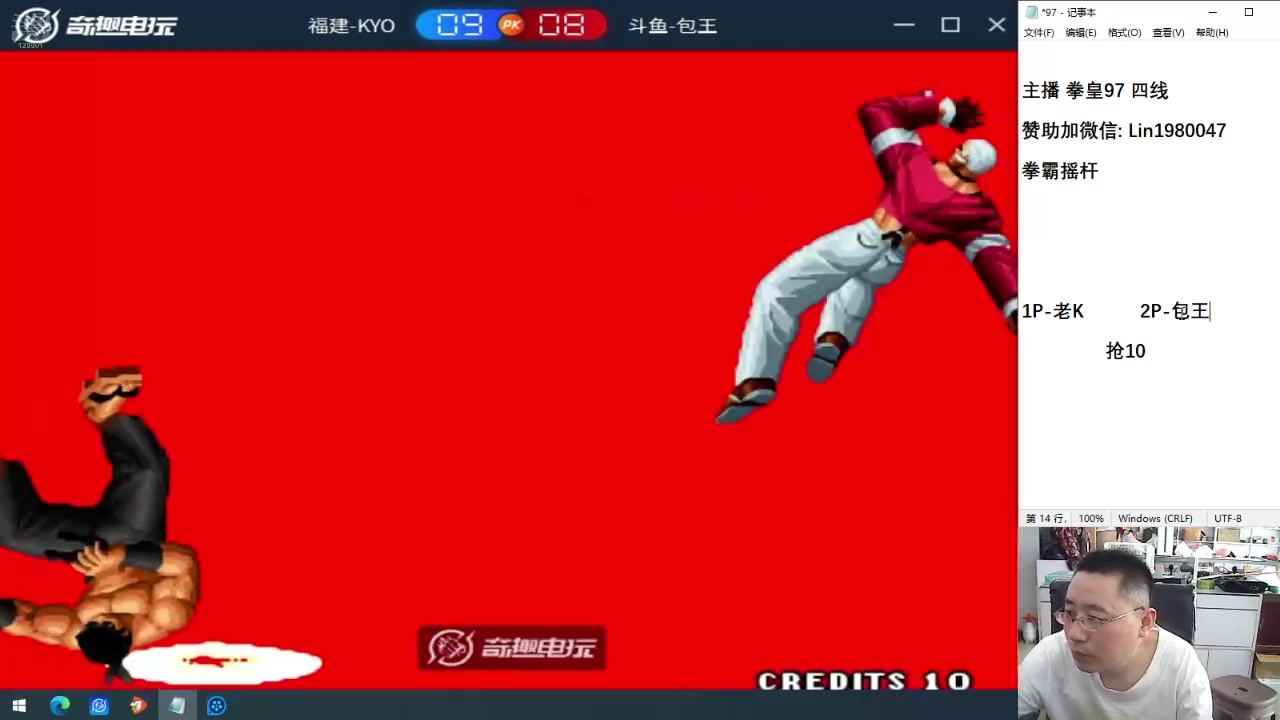Close the game platform window
The width and height of the screenshot is (1280, 720).
click(x=996, y=25)
